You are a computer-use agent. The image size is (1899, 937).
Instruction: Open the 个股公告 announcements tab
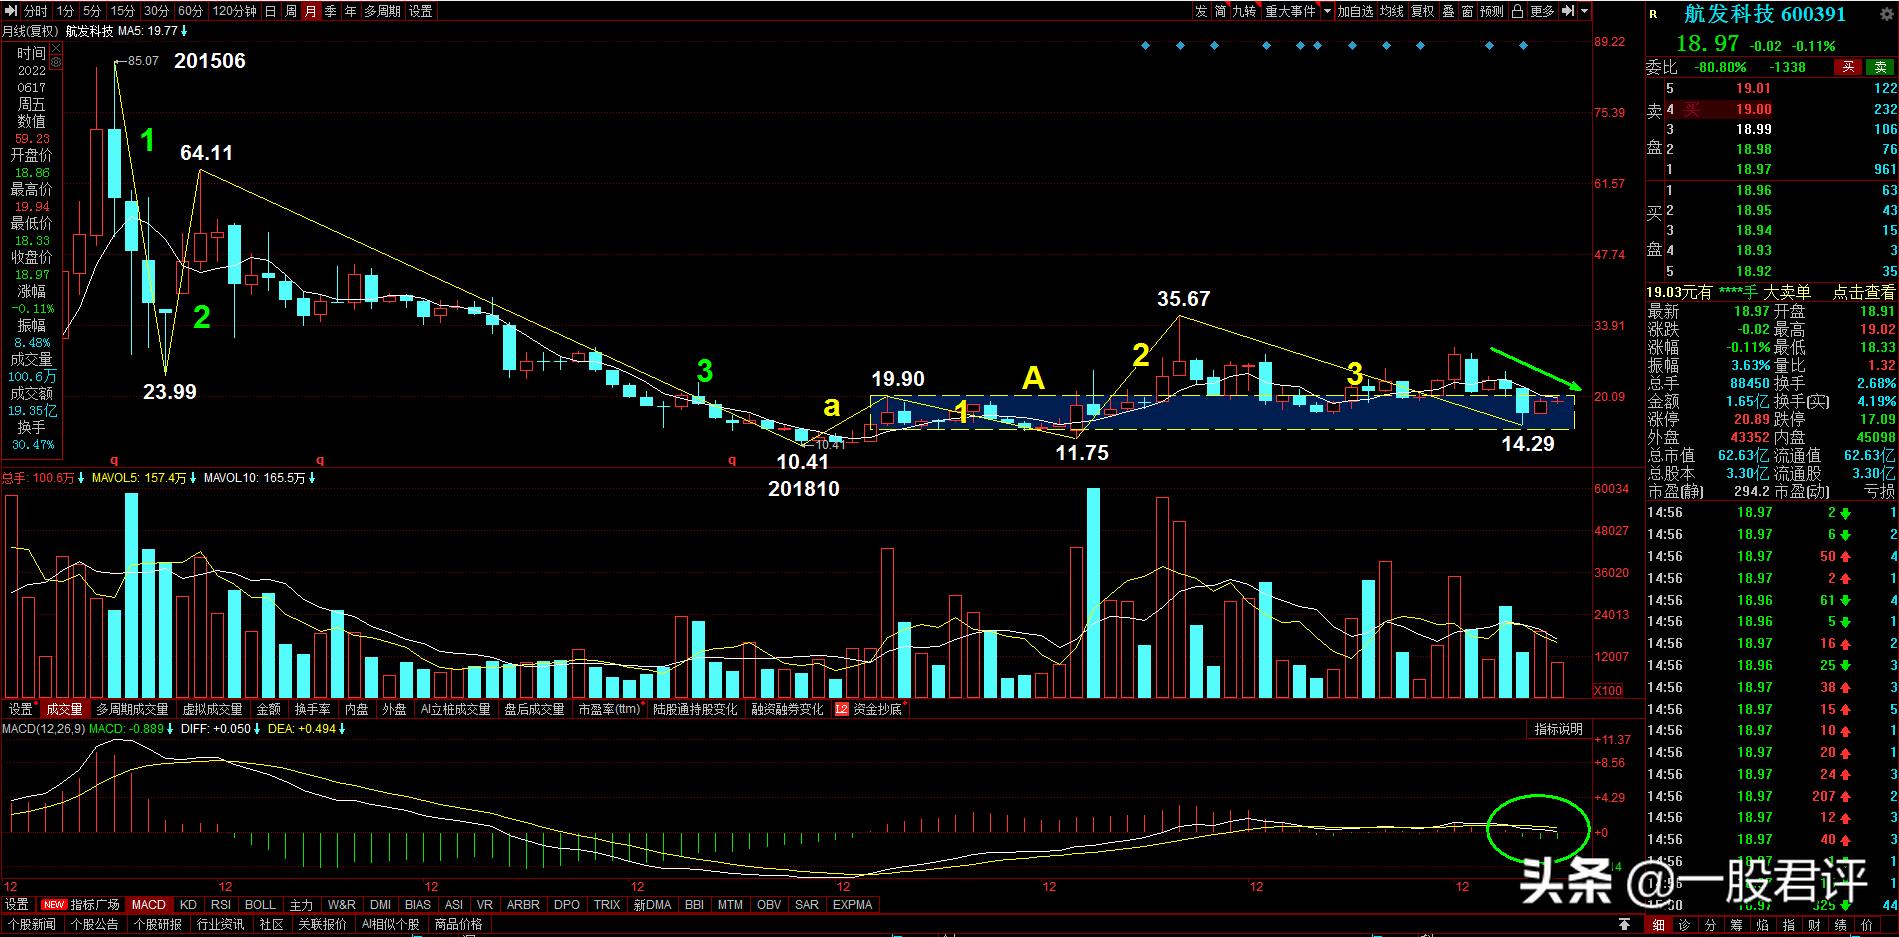coord(95,925)
